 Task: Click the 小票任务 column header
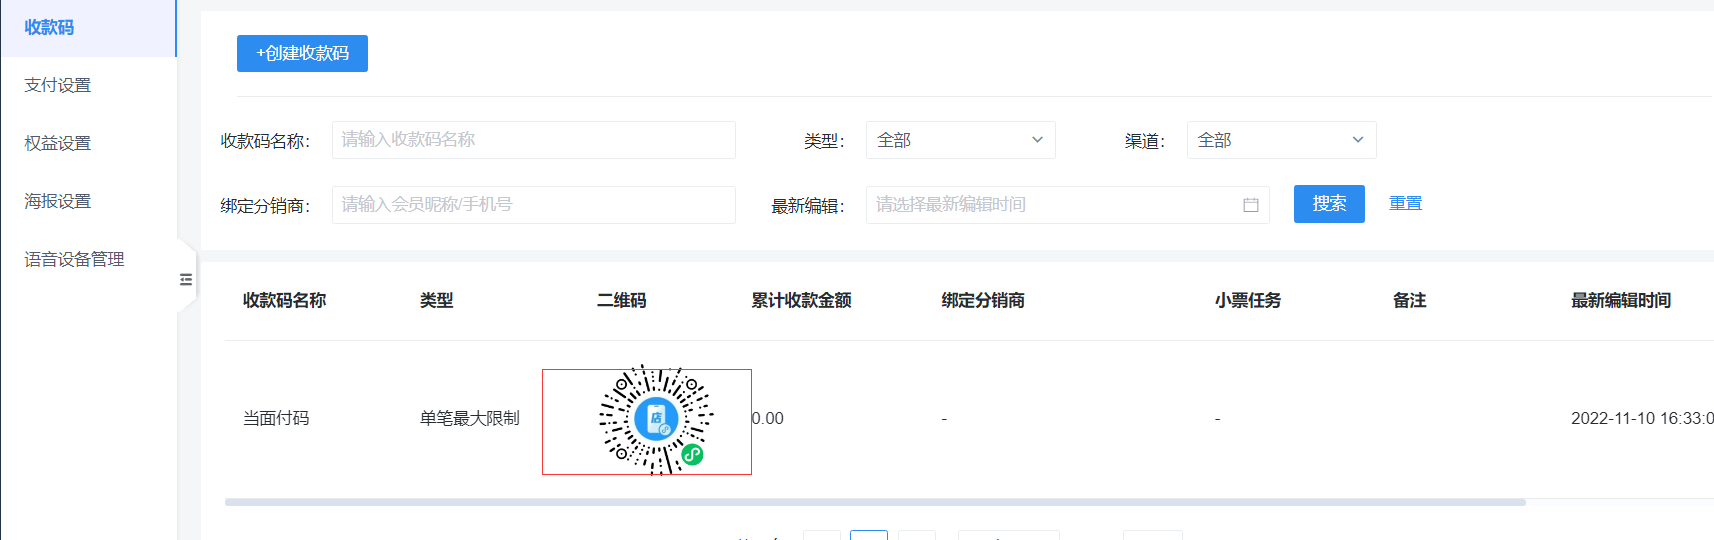pos(1248,301)
